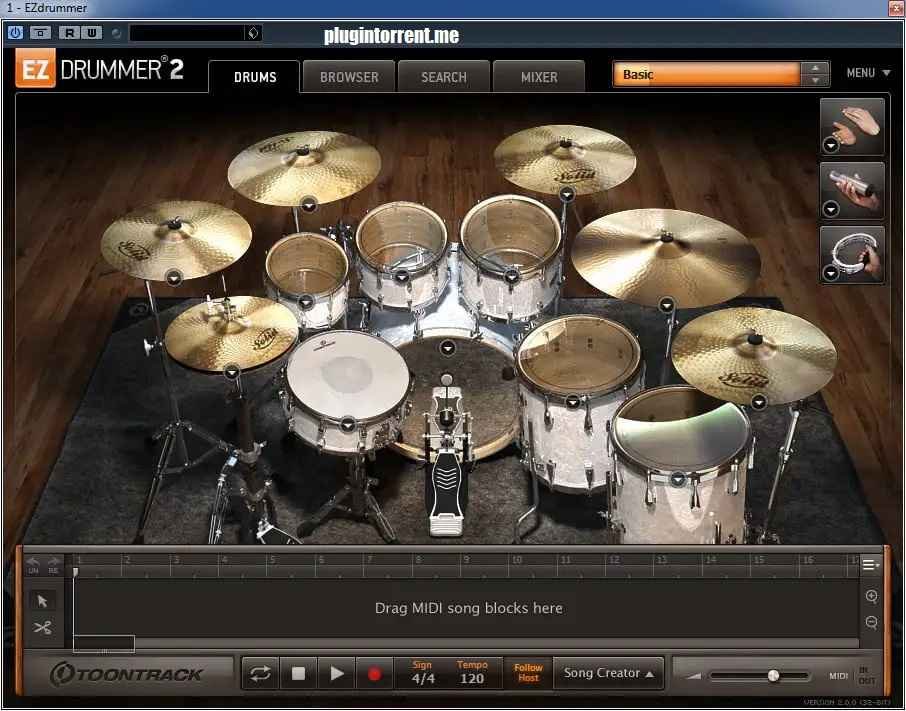Screen dimensions: 906x711
Task: Click the red Record button
Action: [x=374, y=673]
